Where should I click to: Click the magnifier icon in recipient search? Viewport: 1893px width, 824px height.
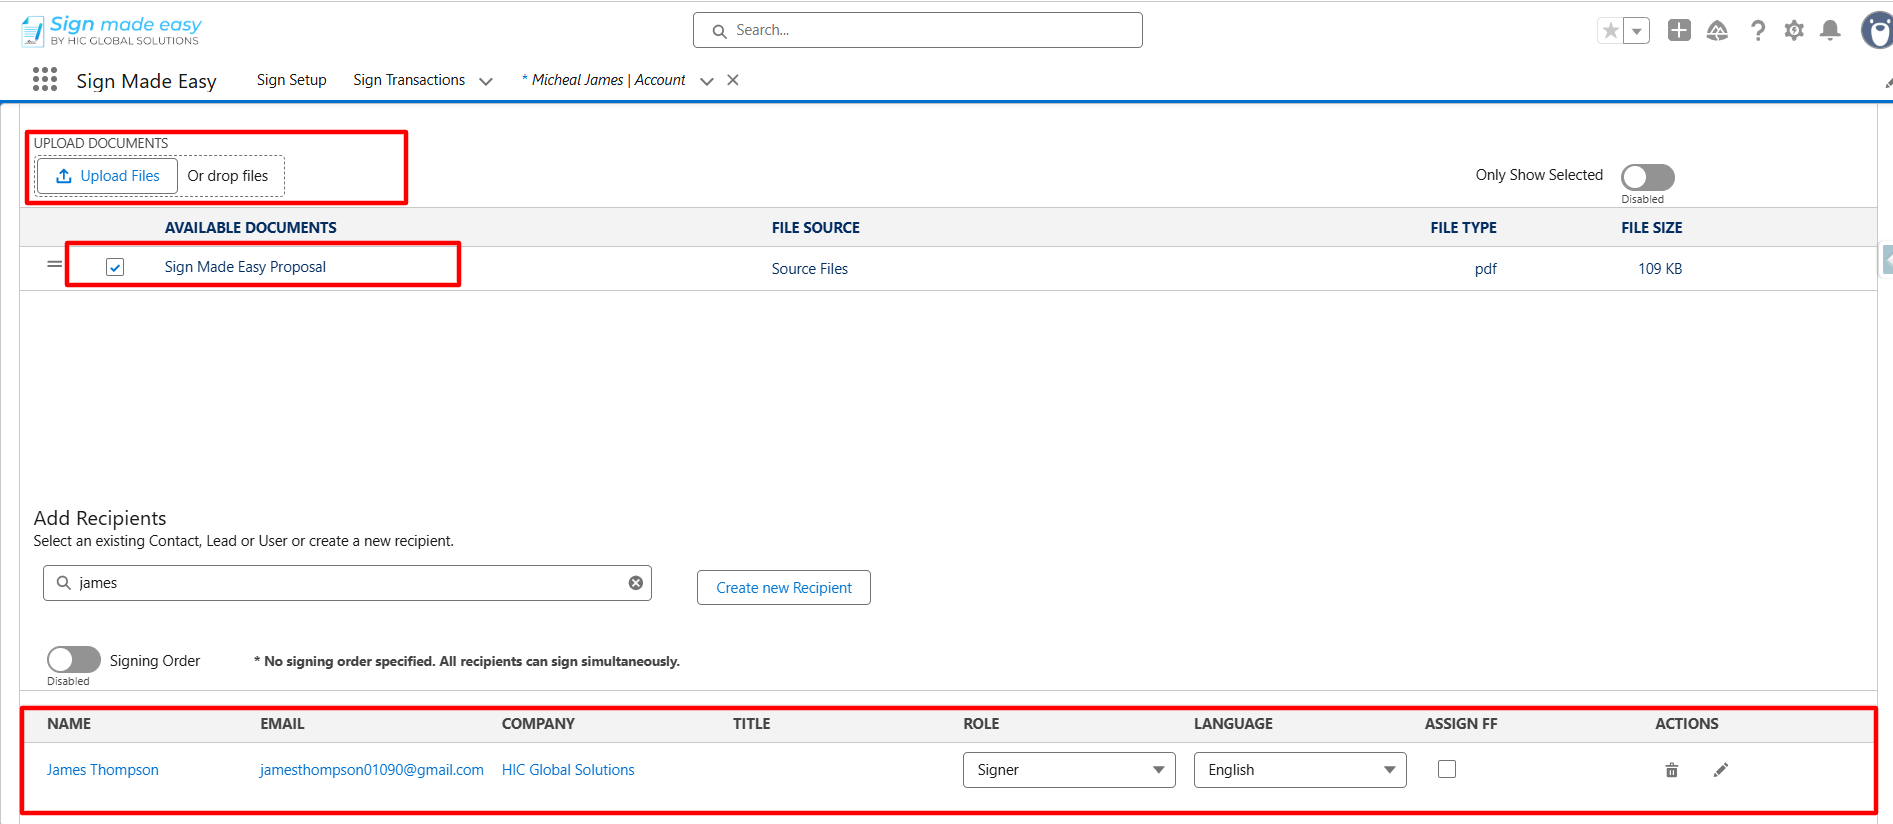point(63,583)
